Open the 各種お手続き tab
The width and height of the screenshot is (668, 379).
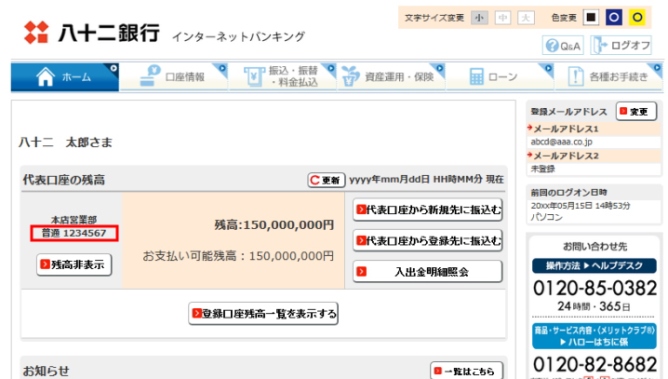609,77
